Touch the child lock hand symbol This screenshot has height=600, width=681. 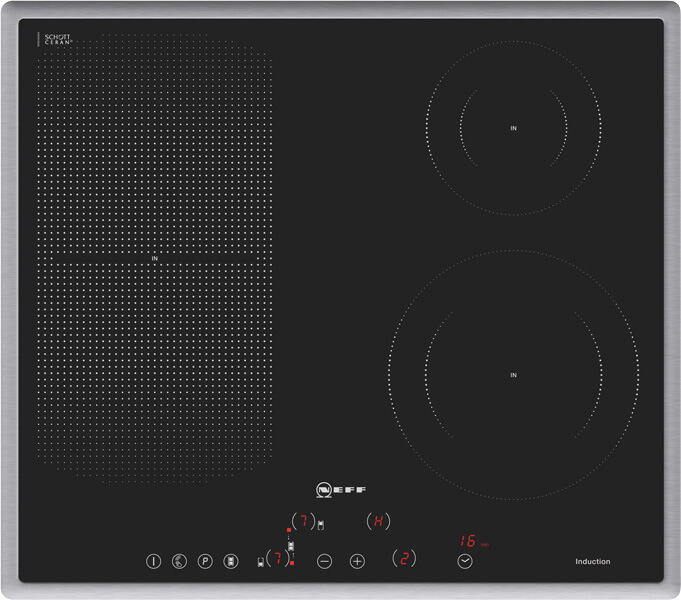[x=179, y=561]
